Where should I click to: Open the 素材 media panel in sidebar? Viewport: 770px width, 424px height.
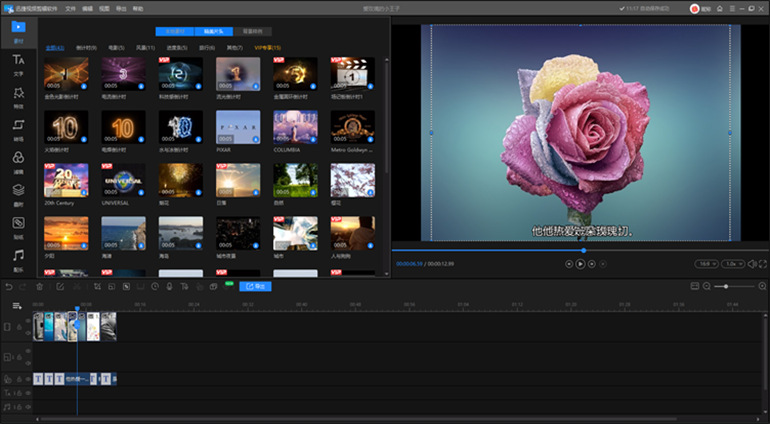(x=18, y=32)
